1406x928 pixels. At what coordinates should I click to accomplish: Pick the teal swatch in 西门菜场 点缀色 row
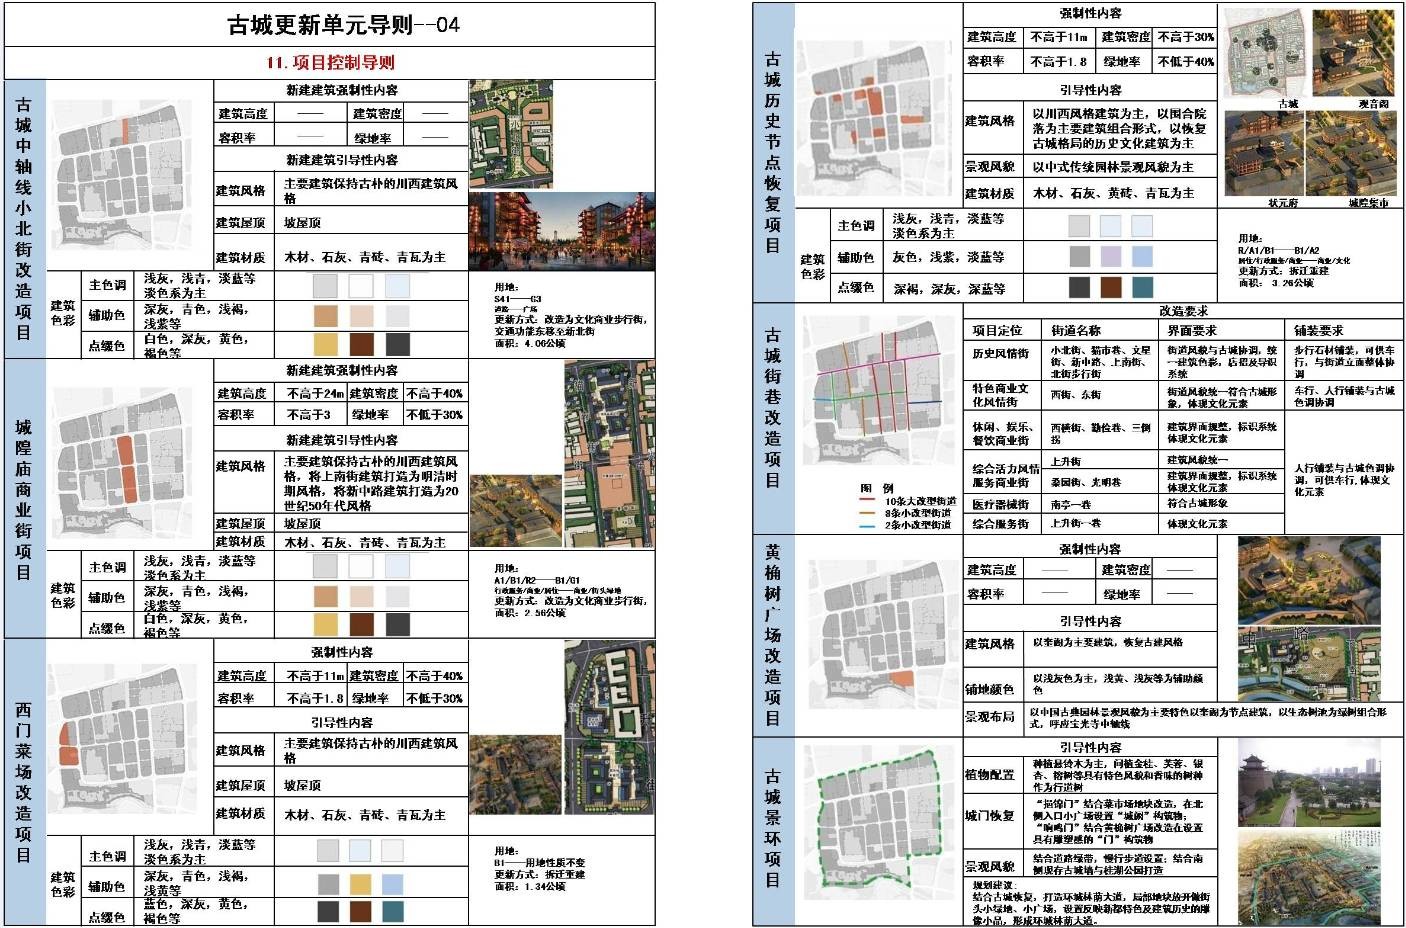tap(392, 911)
